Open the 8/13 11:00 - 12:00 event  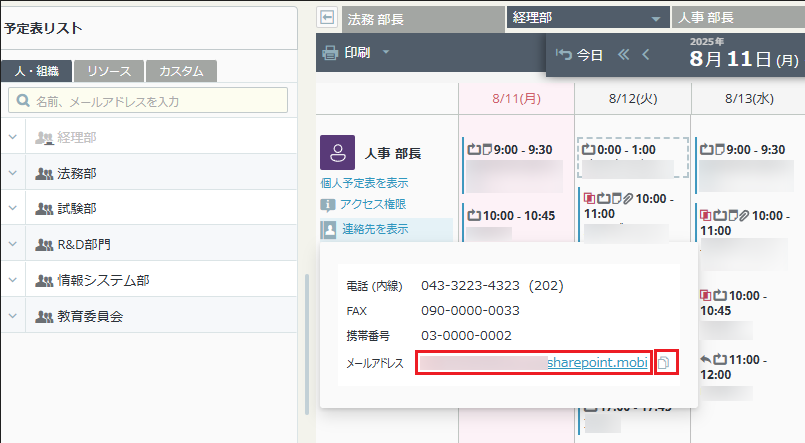[x=734, y=375]
